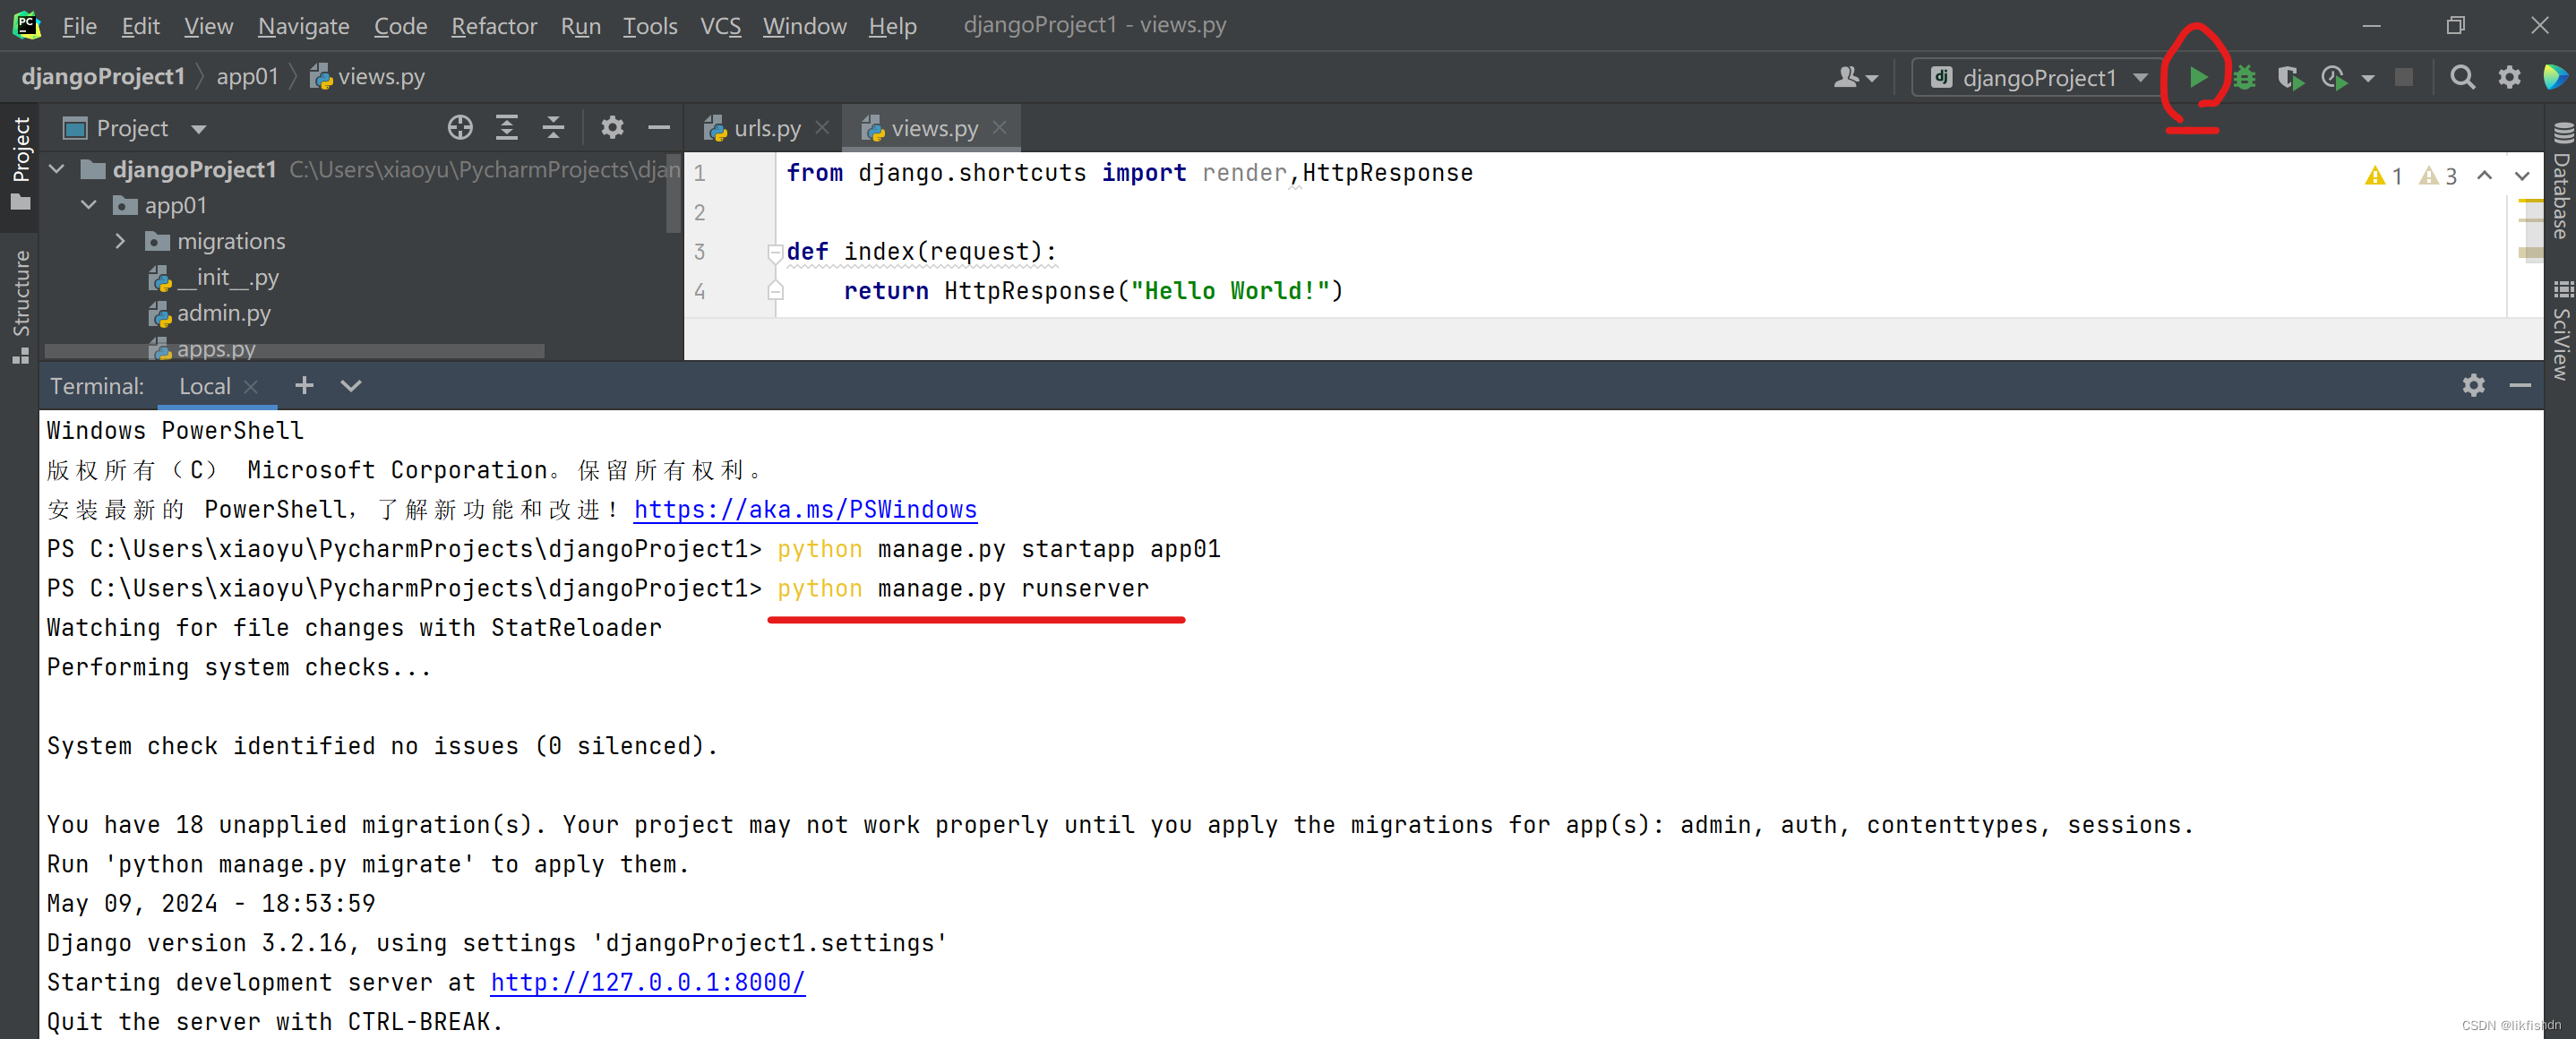This screenshot has height=1039, width=2576.
Task: Add a new terminal session
Action: pos(304,385)
